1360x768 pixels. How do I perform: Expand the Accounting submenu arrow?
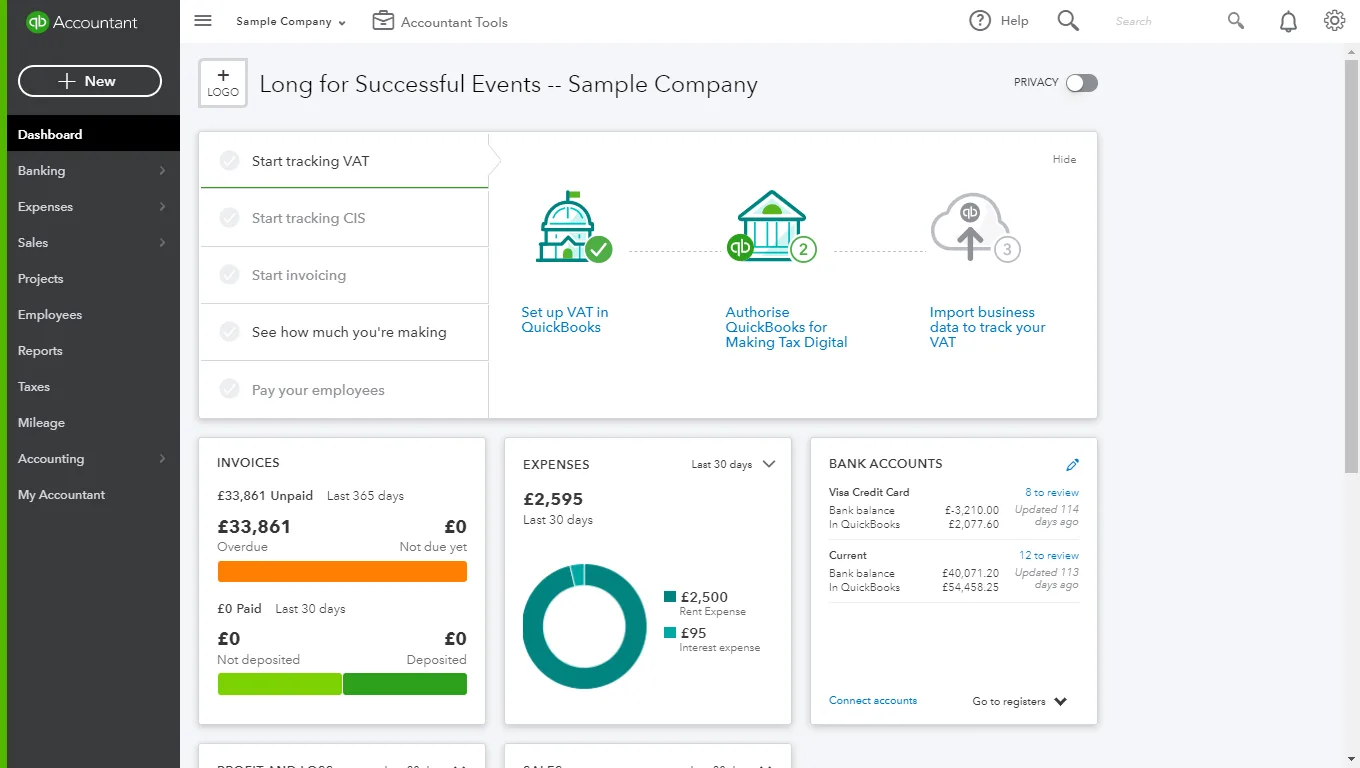point(162,459)
